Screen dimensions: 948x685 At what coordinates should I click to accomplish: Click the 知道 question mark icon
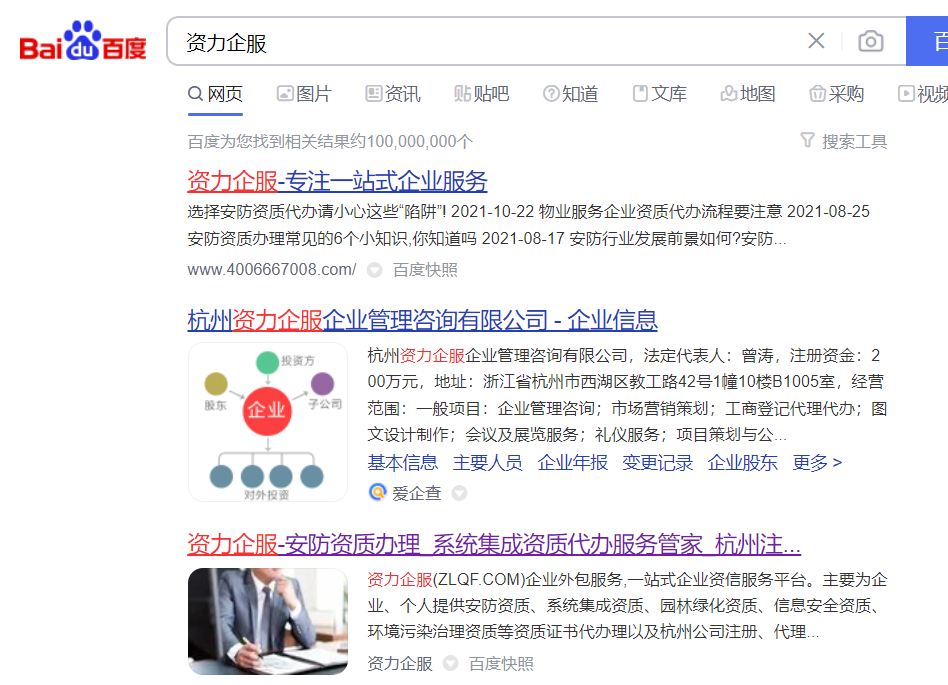pyautogui.click(x=551, y=94)
